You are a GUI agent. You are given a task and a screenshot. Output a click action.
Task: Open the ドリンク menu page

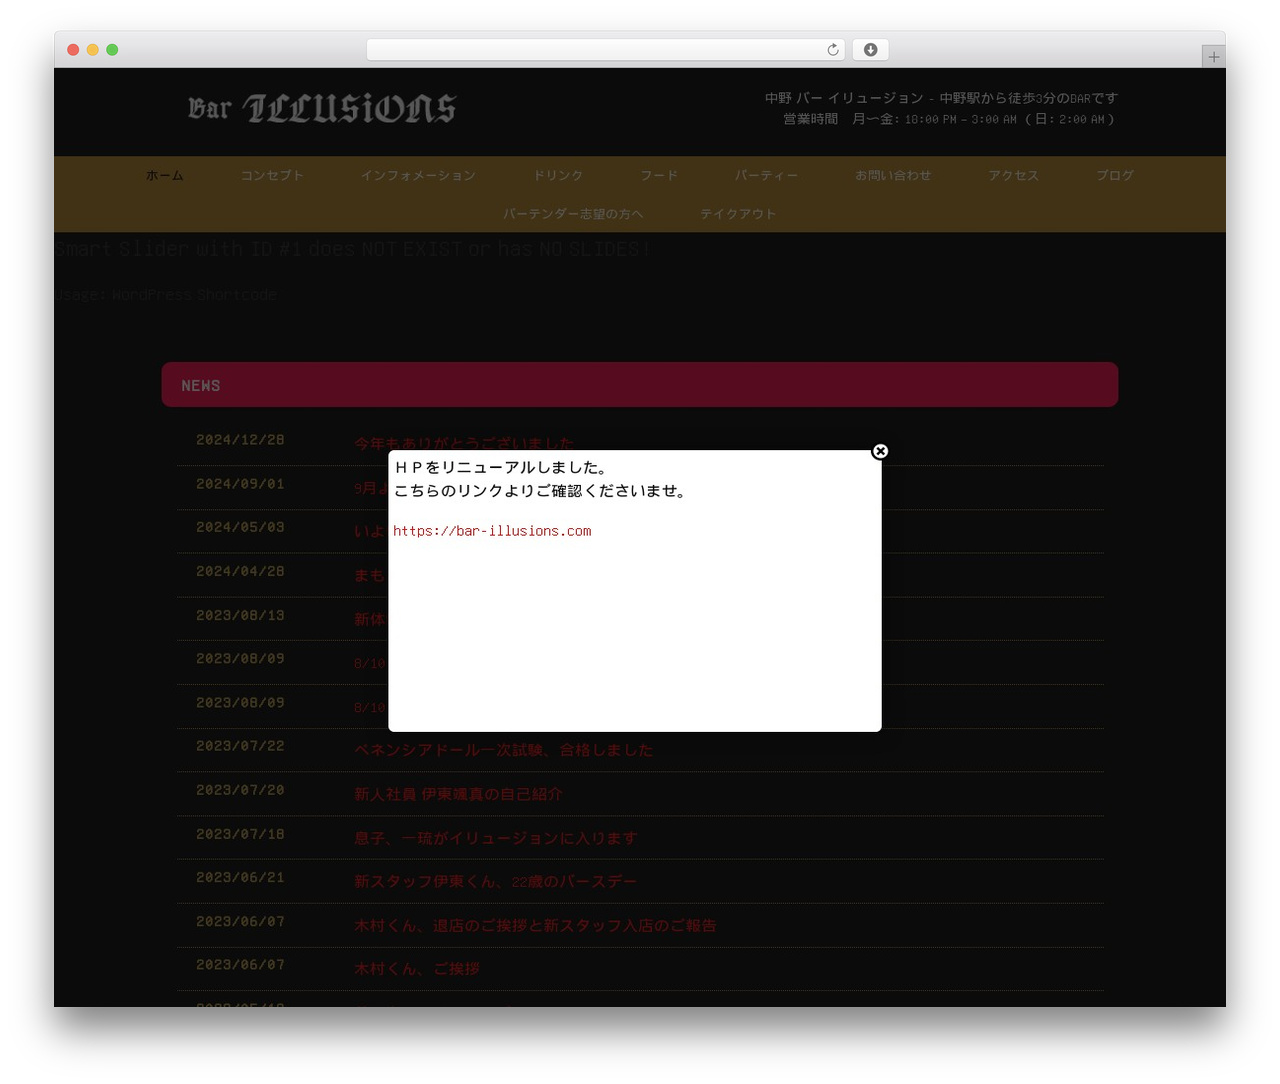pos(558,175)
